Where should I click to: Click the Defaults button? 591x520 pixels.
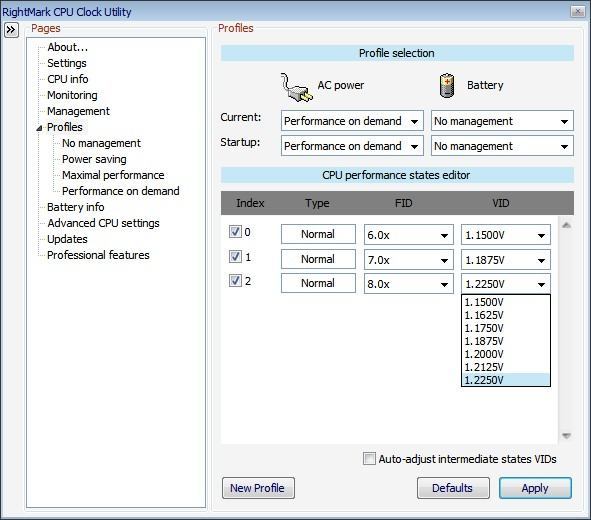pyautogui.click(x=453, y=488)
